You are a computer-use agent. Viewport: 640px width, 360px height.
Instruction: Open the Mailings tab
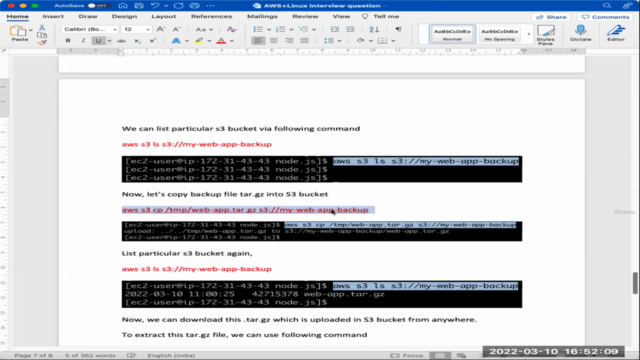[x=262, y=16]
